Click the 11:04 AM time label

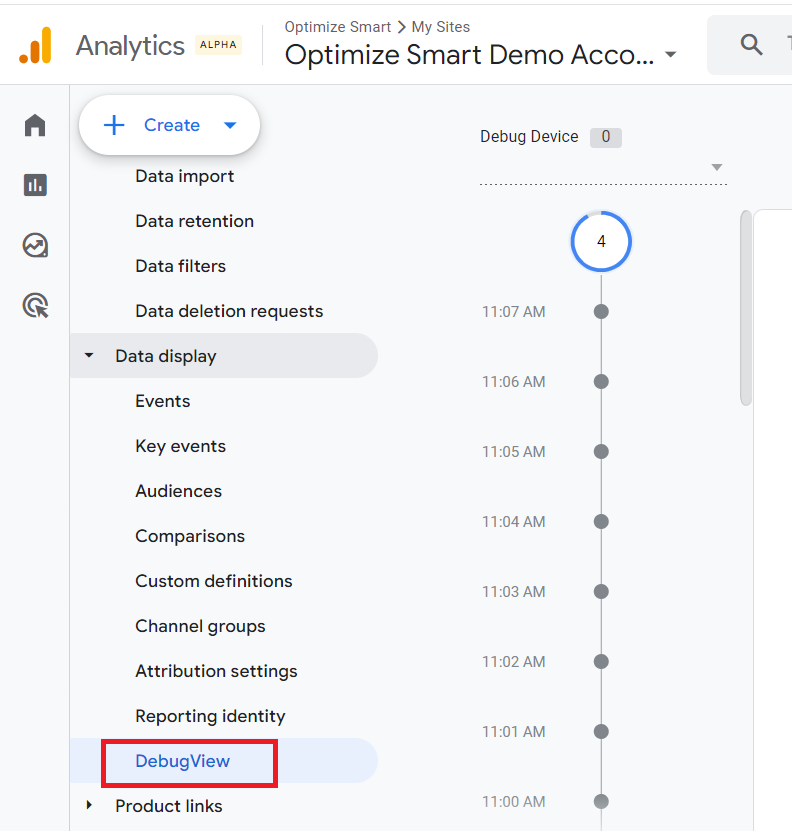pyautogui.click(x=514, y=521)
